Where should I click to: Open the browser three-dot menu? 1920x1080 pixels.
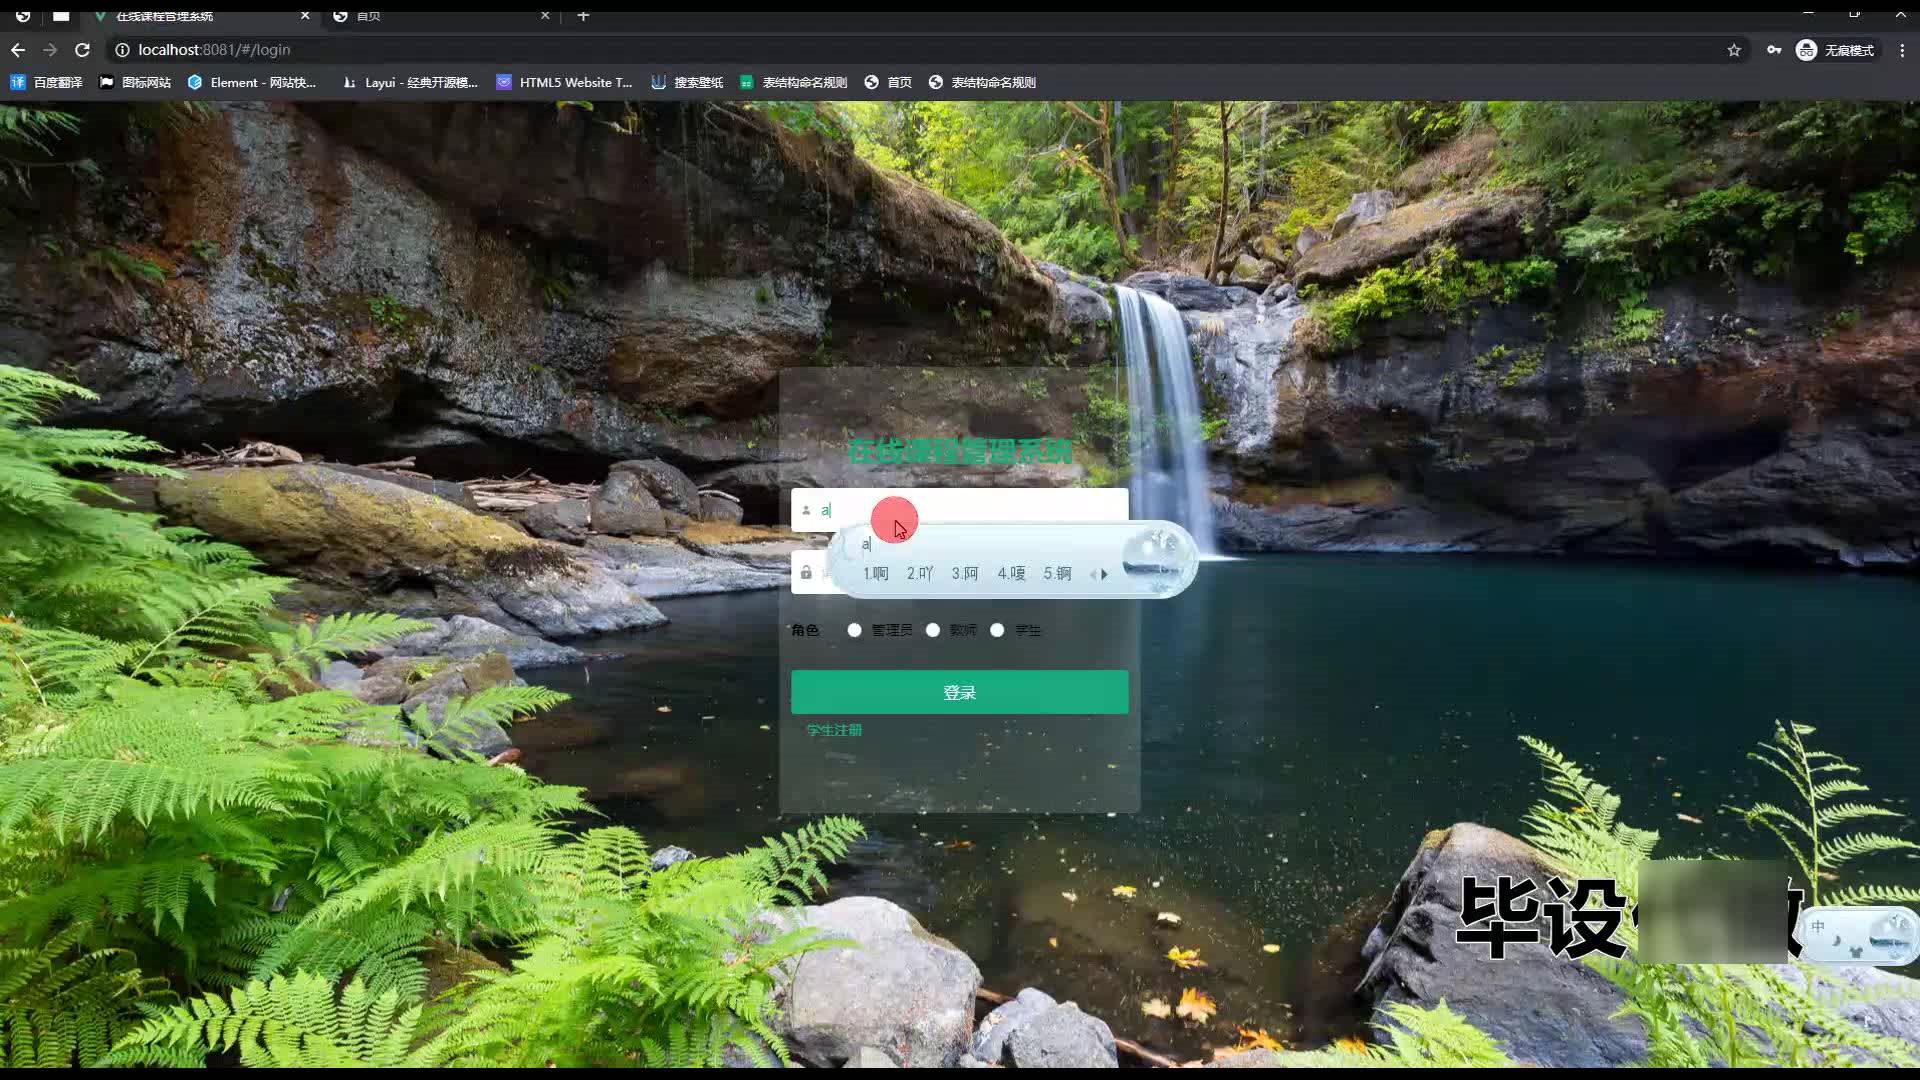(1902, 50)
